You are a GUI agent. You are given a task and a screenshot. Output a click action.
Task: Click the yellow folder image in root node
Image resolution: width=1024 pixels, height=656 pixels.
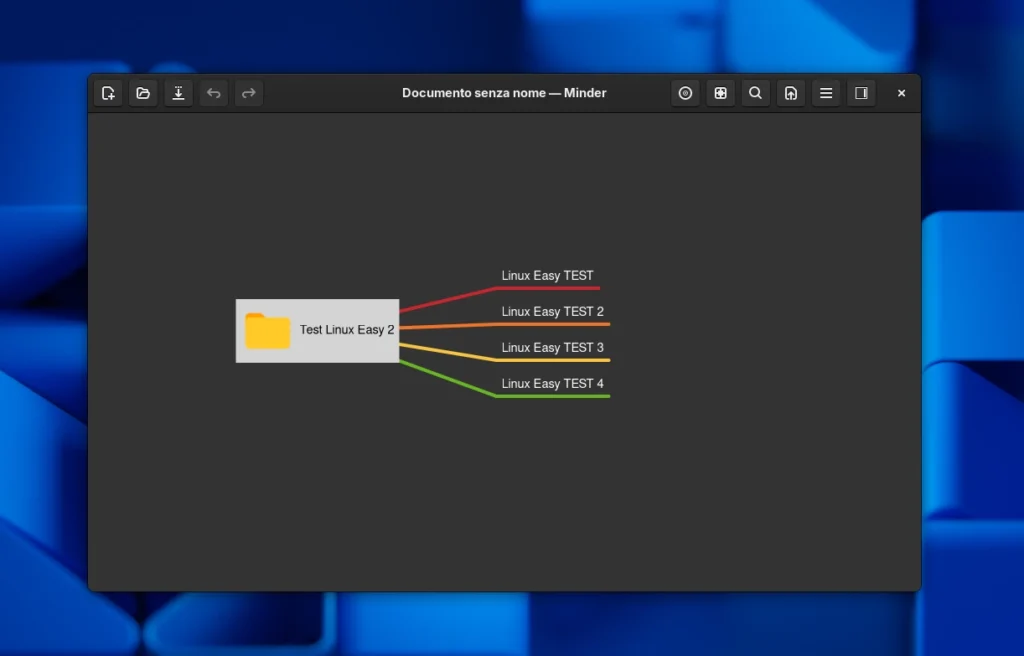pyautogui.click(x=267, y=331)
